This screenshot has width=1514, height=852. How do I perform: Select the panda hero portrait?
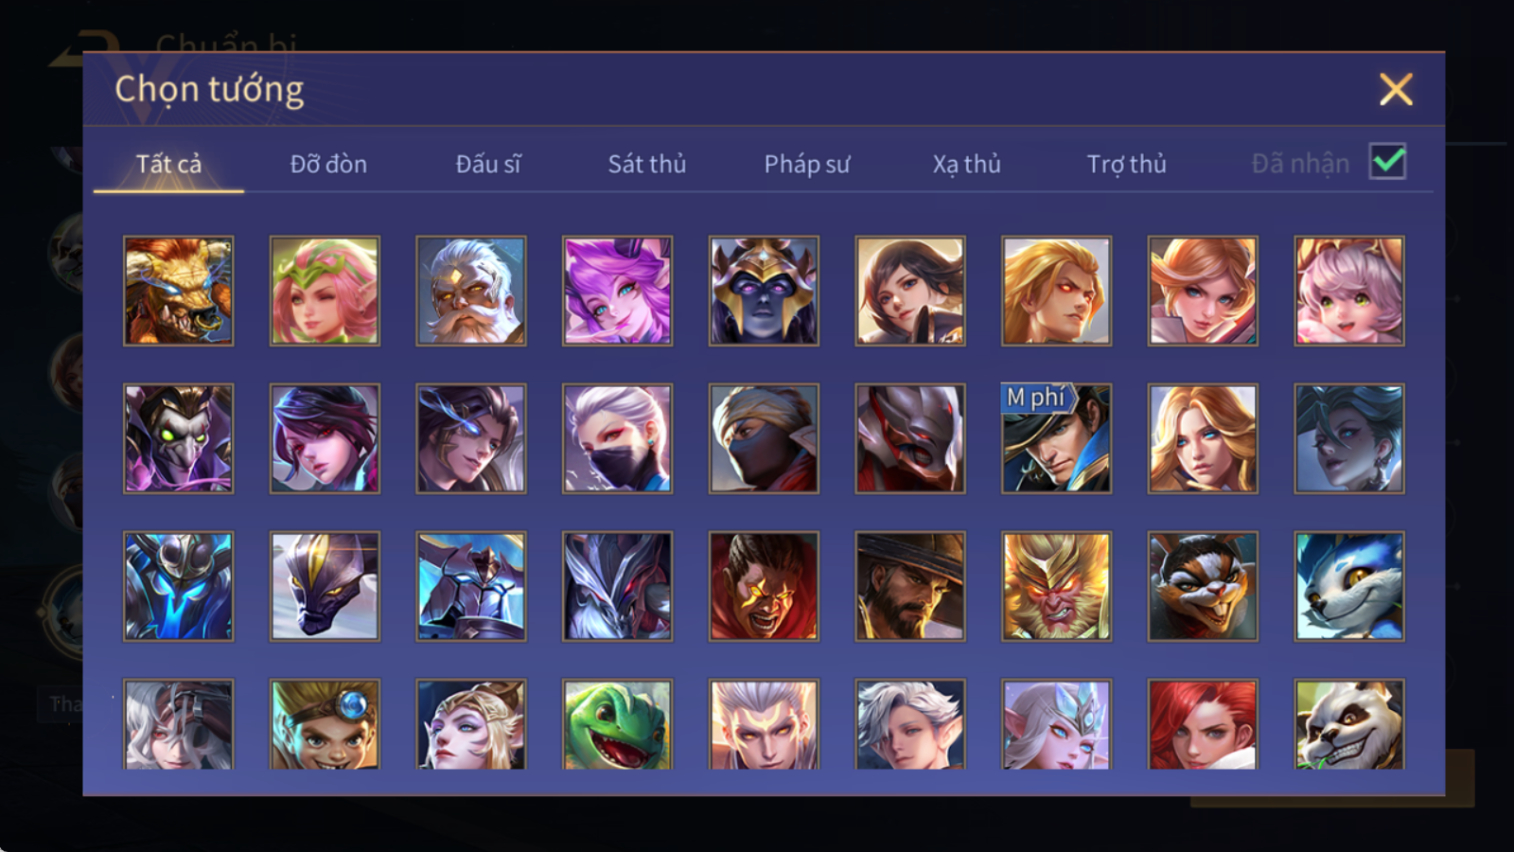click(x=1349, y=725)
